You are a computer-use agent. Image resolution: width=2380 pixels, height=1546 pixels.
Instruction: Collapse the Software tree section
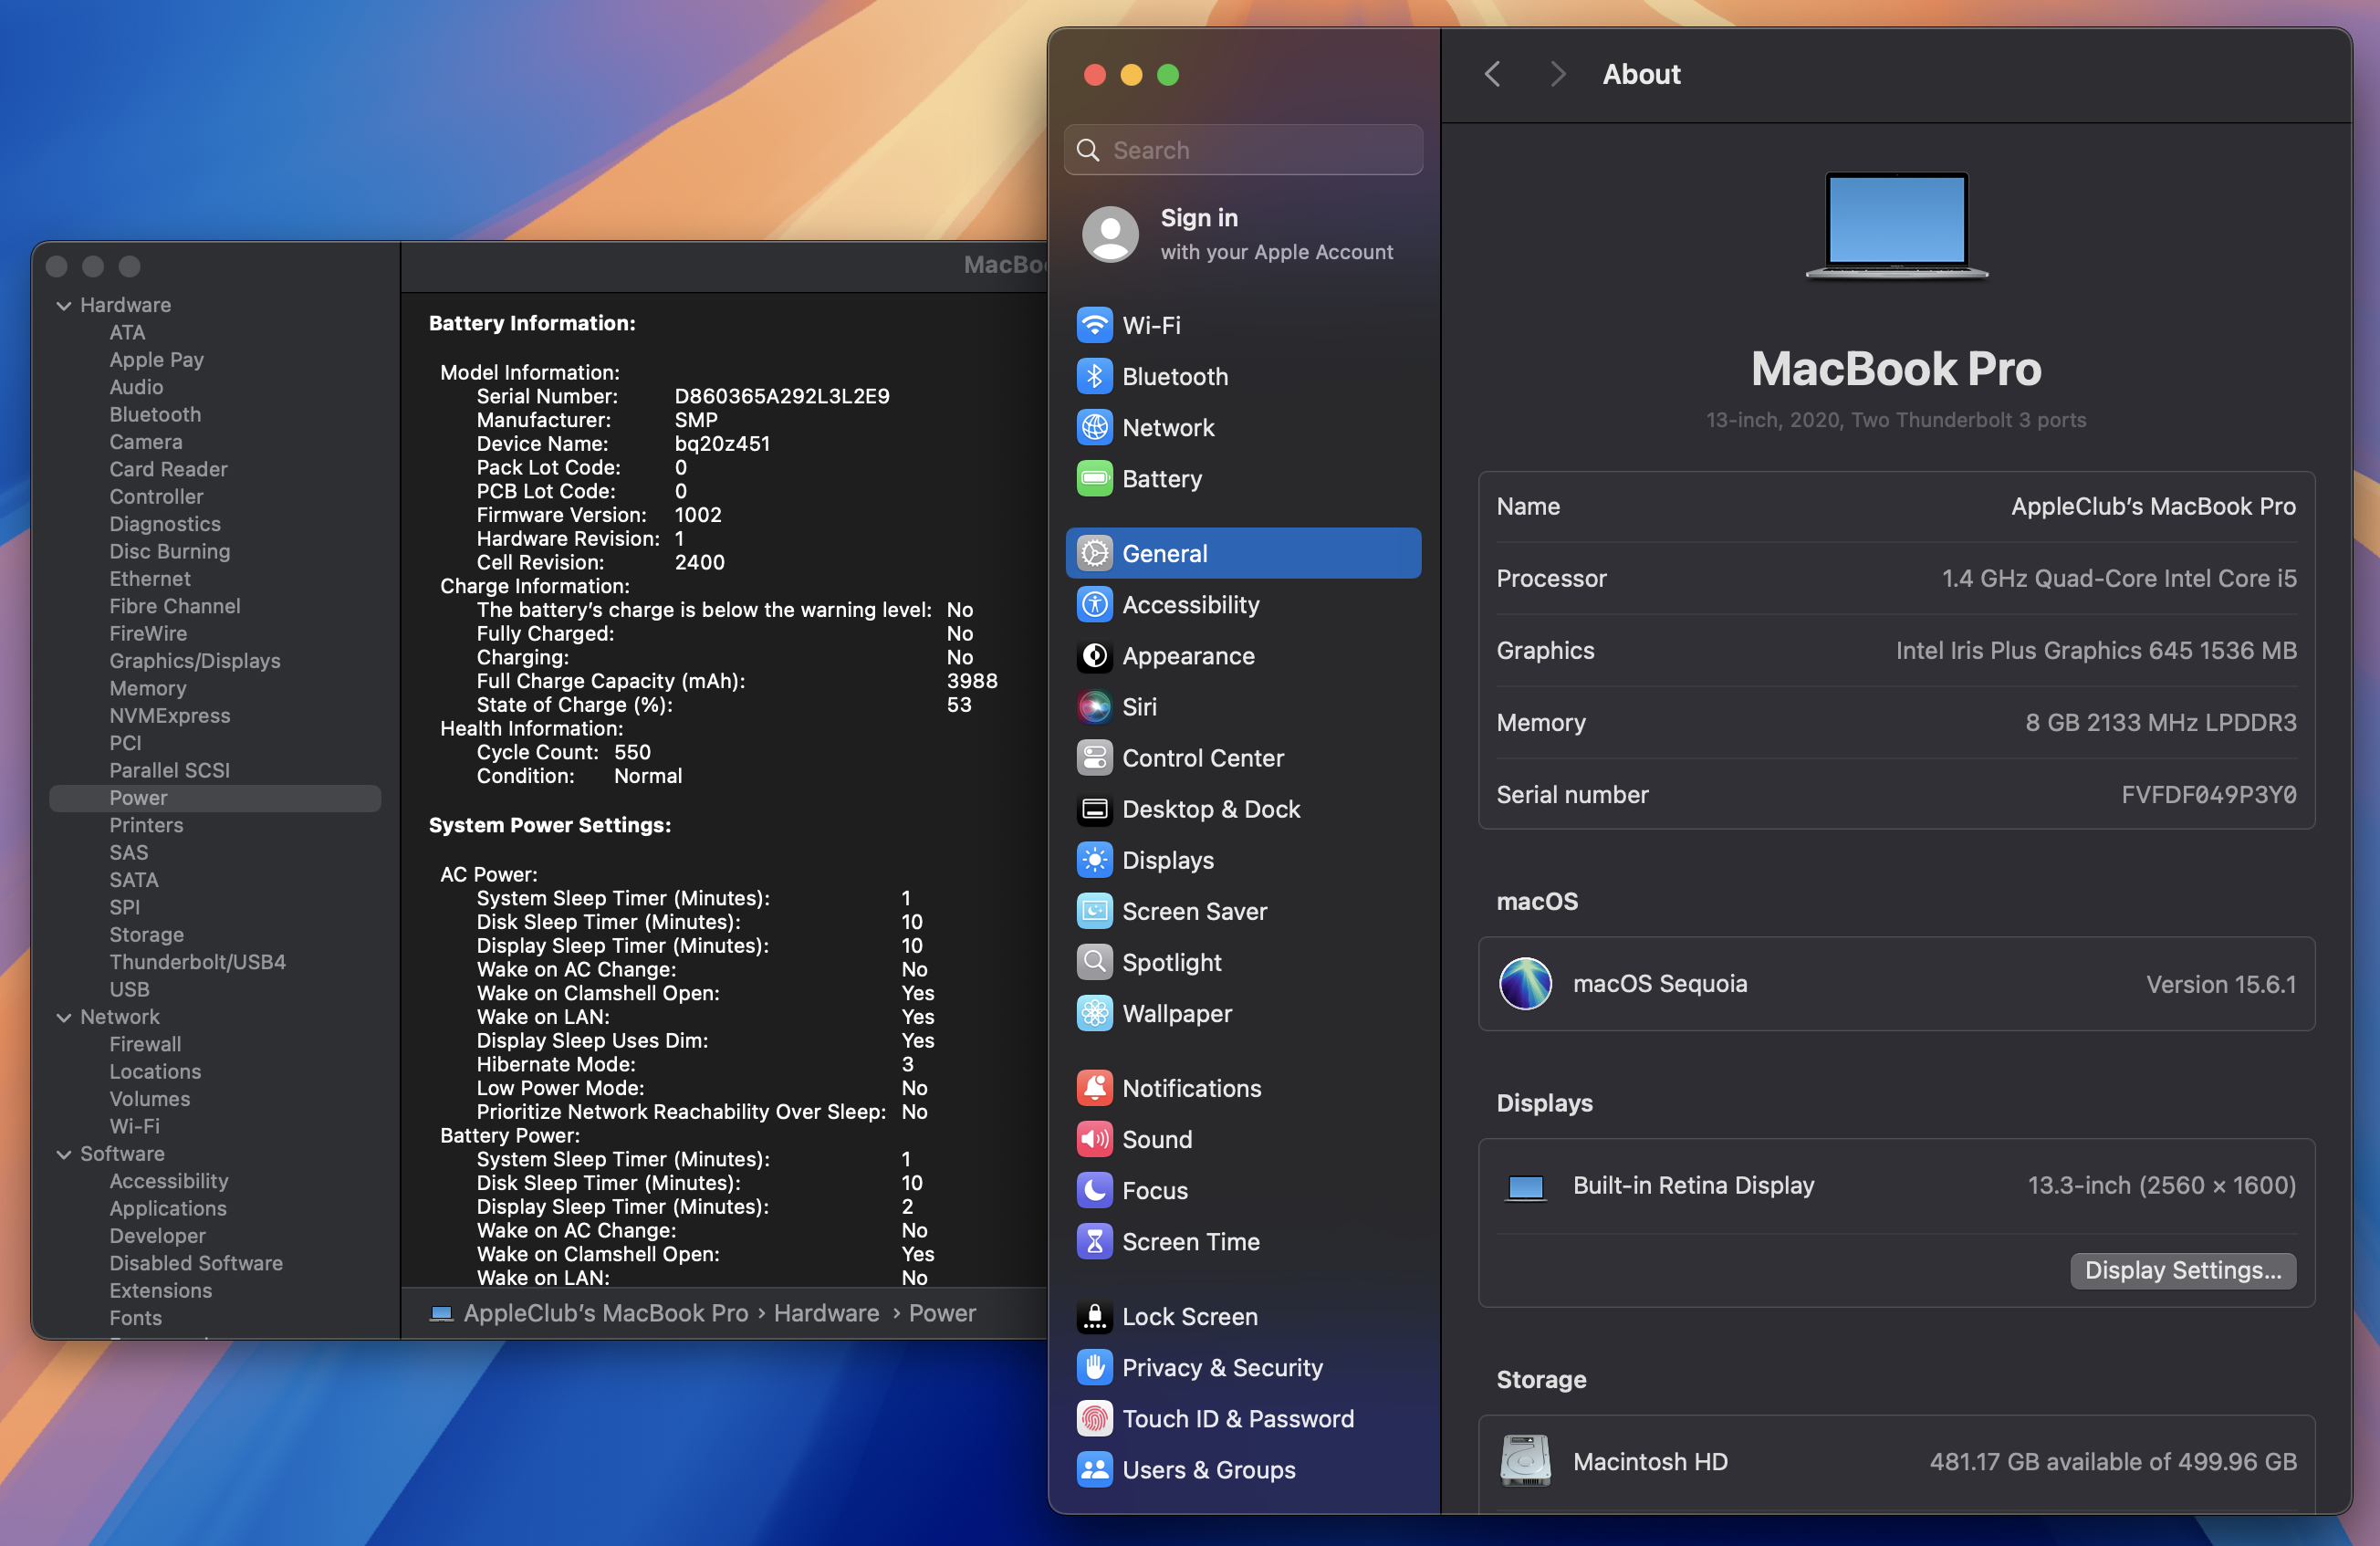click(x=64, y=1154)
